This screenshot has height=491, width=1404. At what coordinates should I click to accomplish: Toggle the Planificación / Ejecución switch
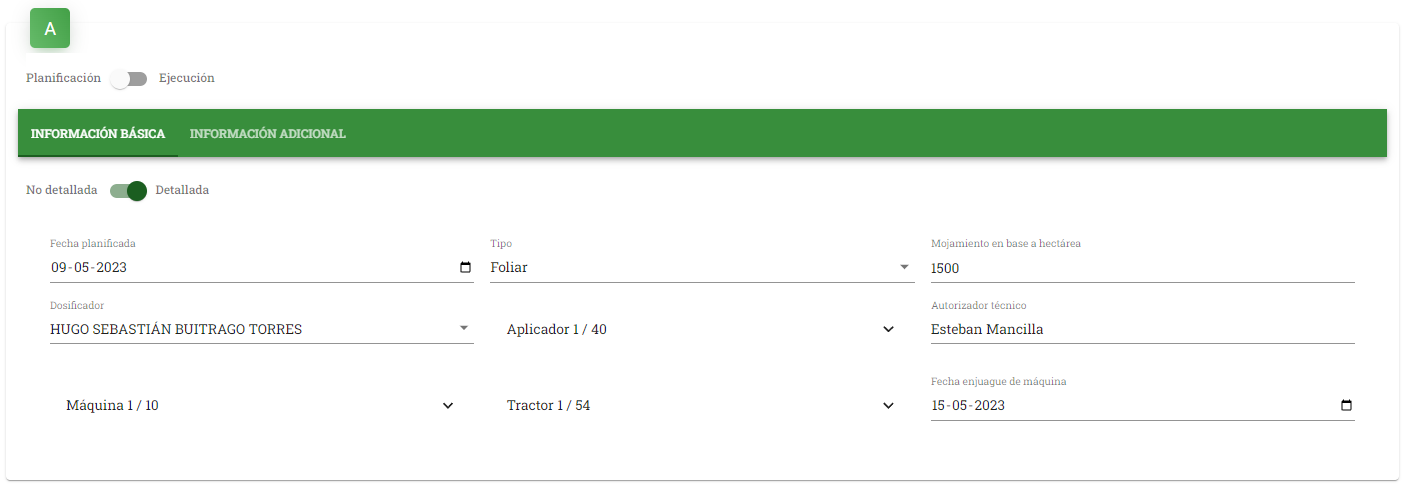click(129, 79)
